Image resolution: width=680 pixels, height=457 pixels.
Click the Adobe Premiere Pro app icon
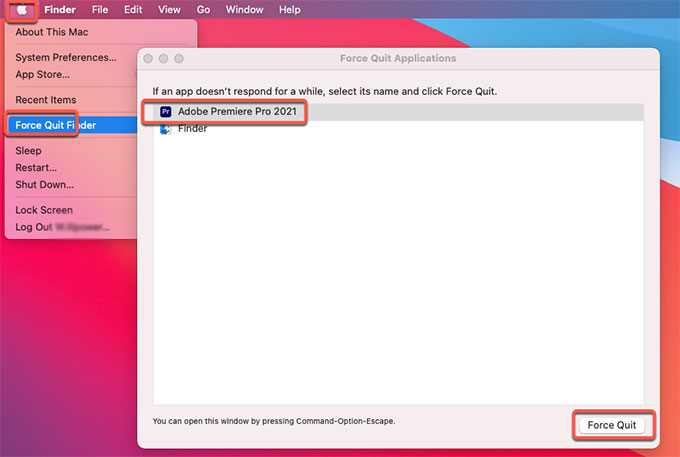point(165,112)
